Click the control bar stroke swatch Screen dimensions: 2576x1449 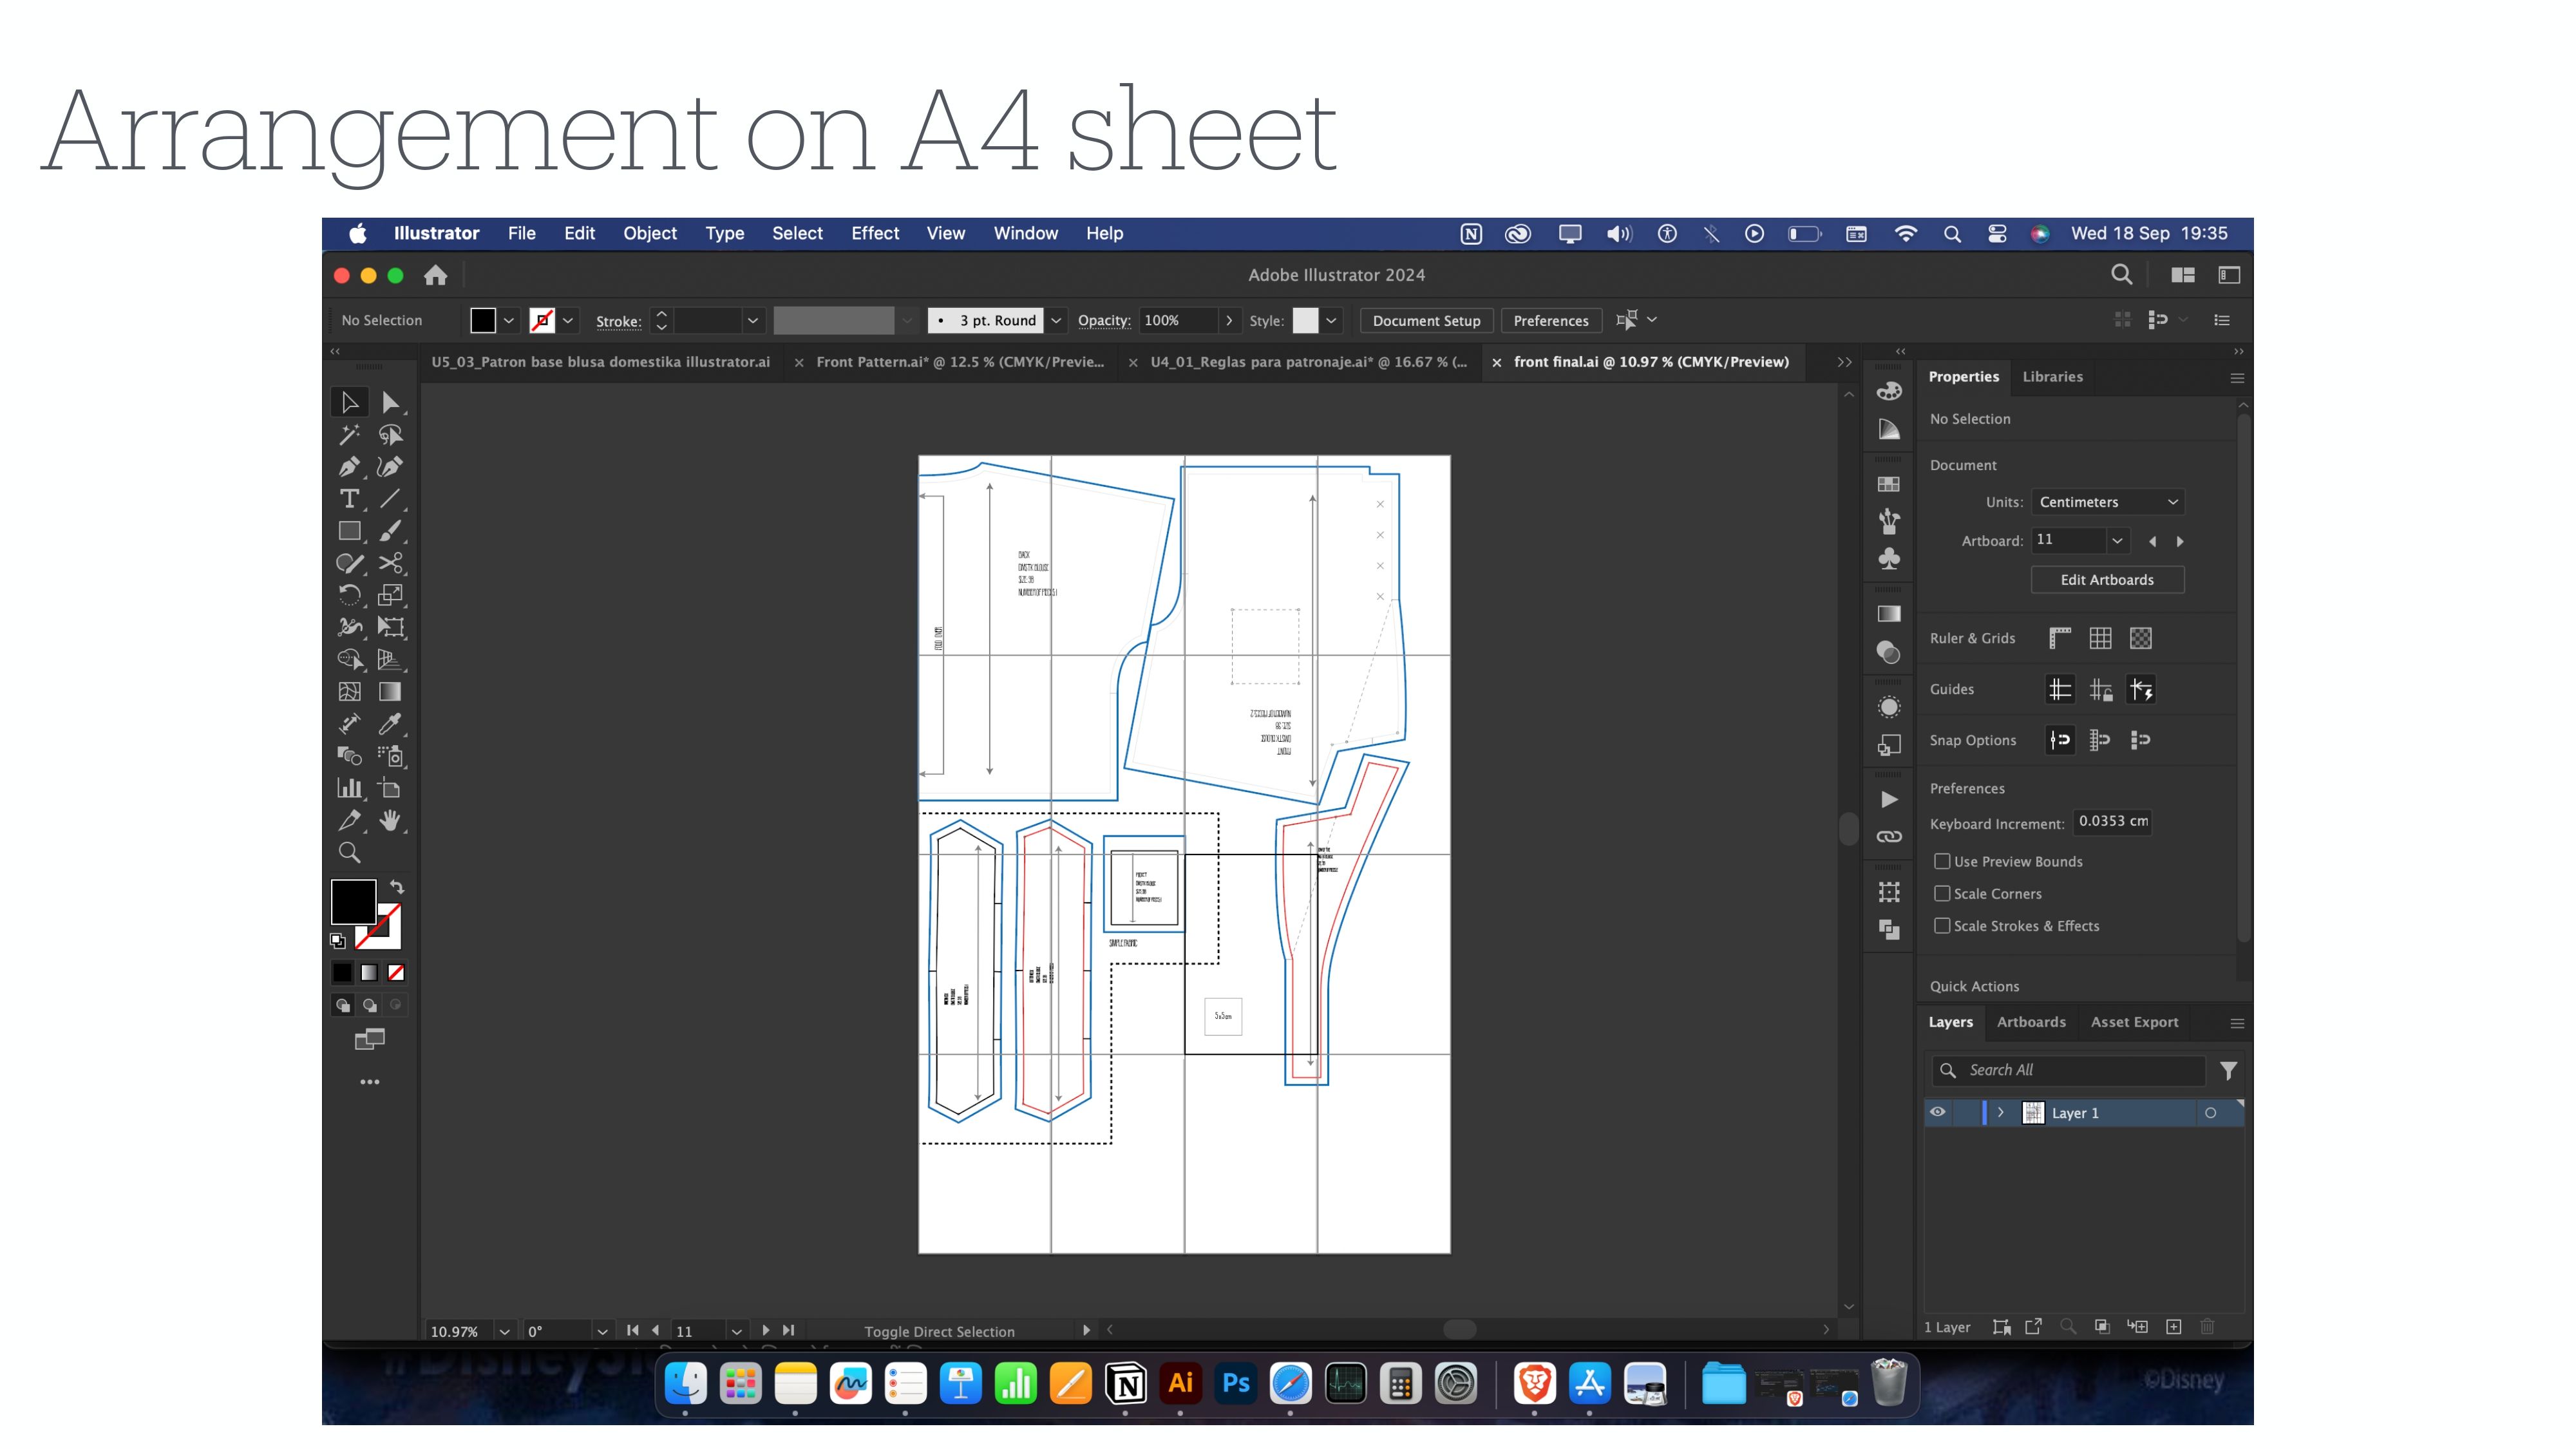(x=542, y=320)
